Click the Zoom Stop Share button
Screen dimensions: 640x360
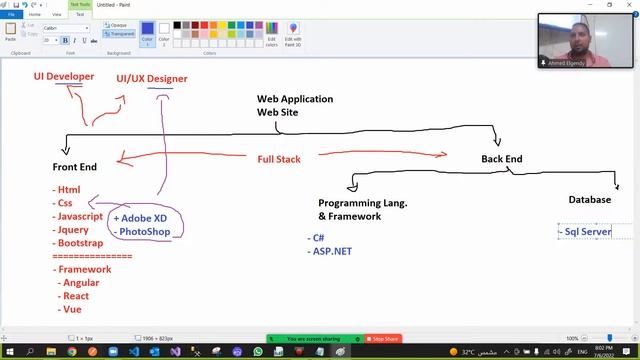(383, 339)
